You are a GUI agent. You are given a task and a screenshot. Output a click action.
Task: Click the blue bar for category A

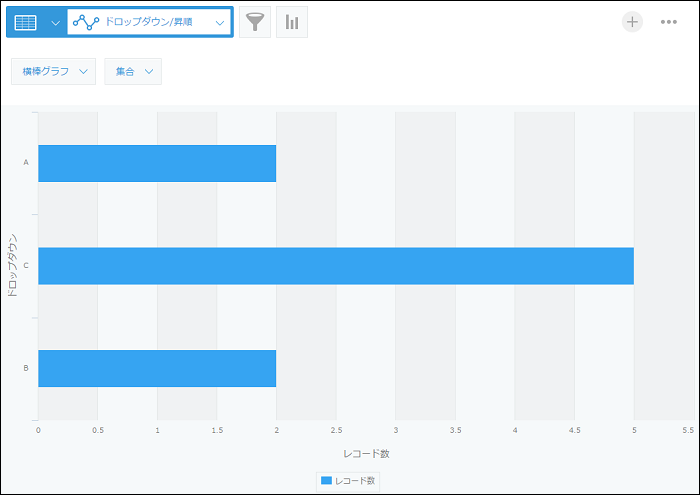tap(156, 163)
